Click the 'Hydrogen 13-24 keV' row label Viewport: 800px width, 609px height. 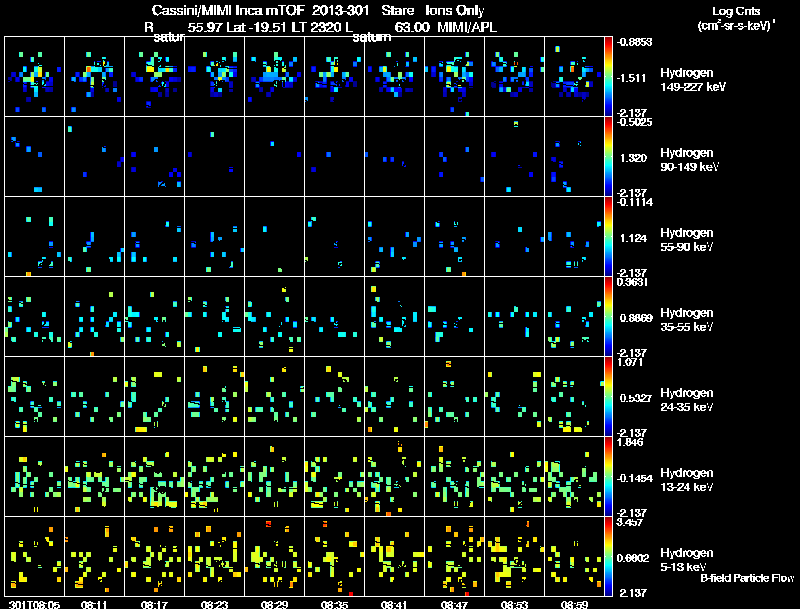click(687, 480)
